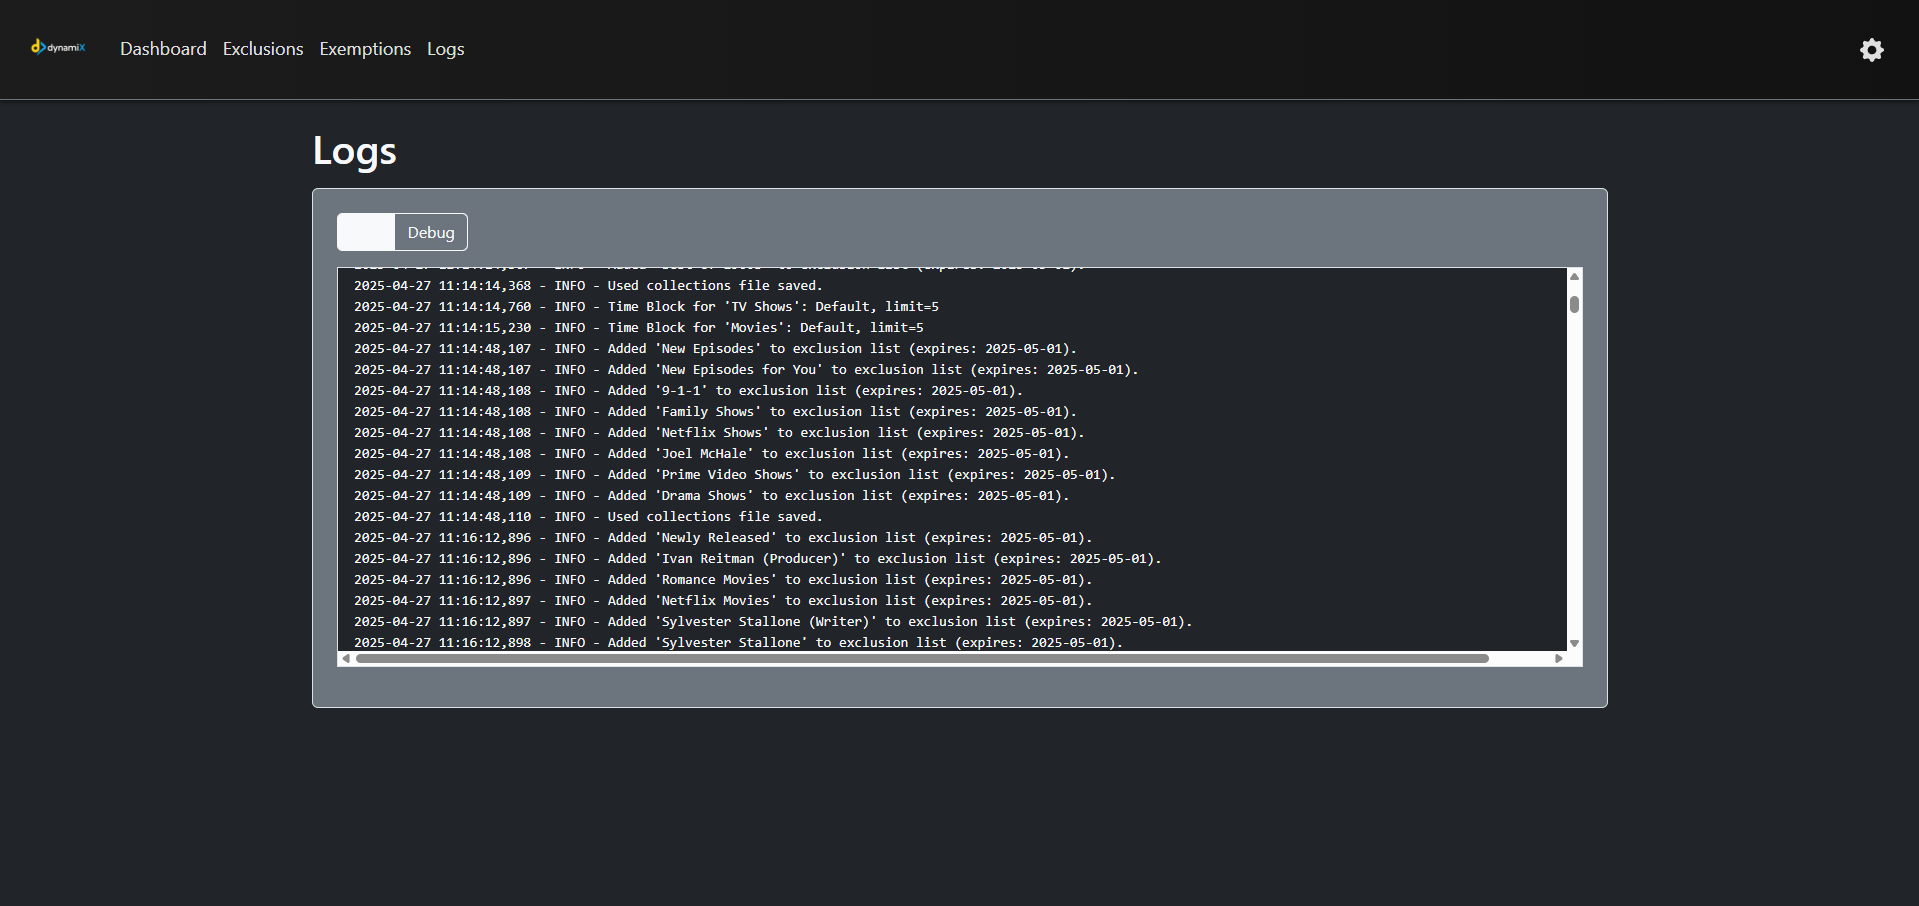Click log line "Added 'Sylvester Stallone (Writer)'"

(x=773, y=622)
